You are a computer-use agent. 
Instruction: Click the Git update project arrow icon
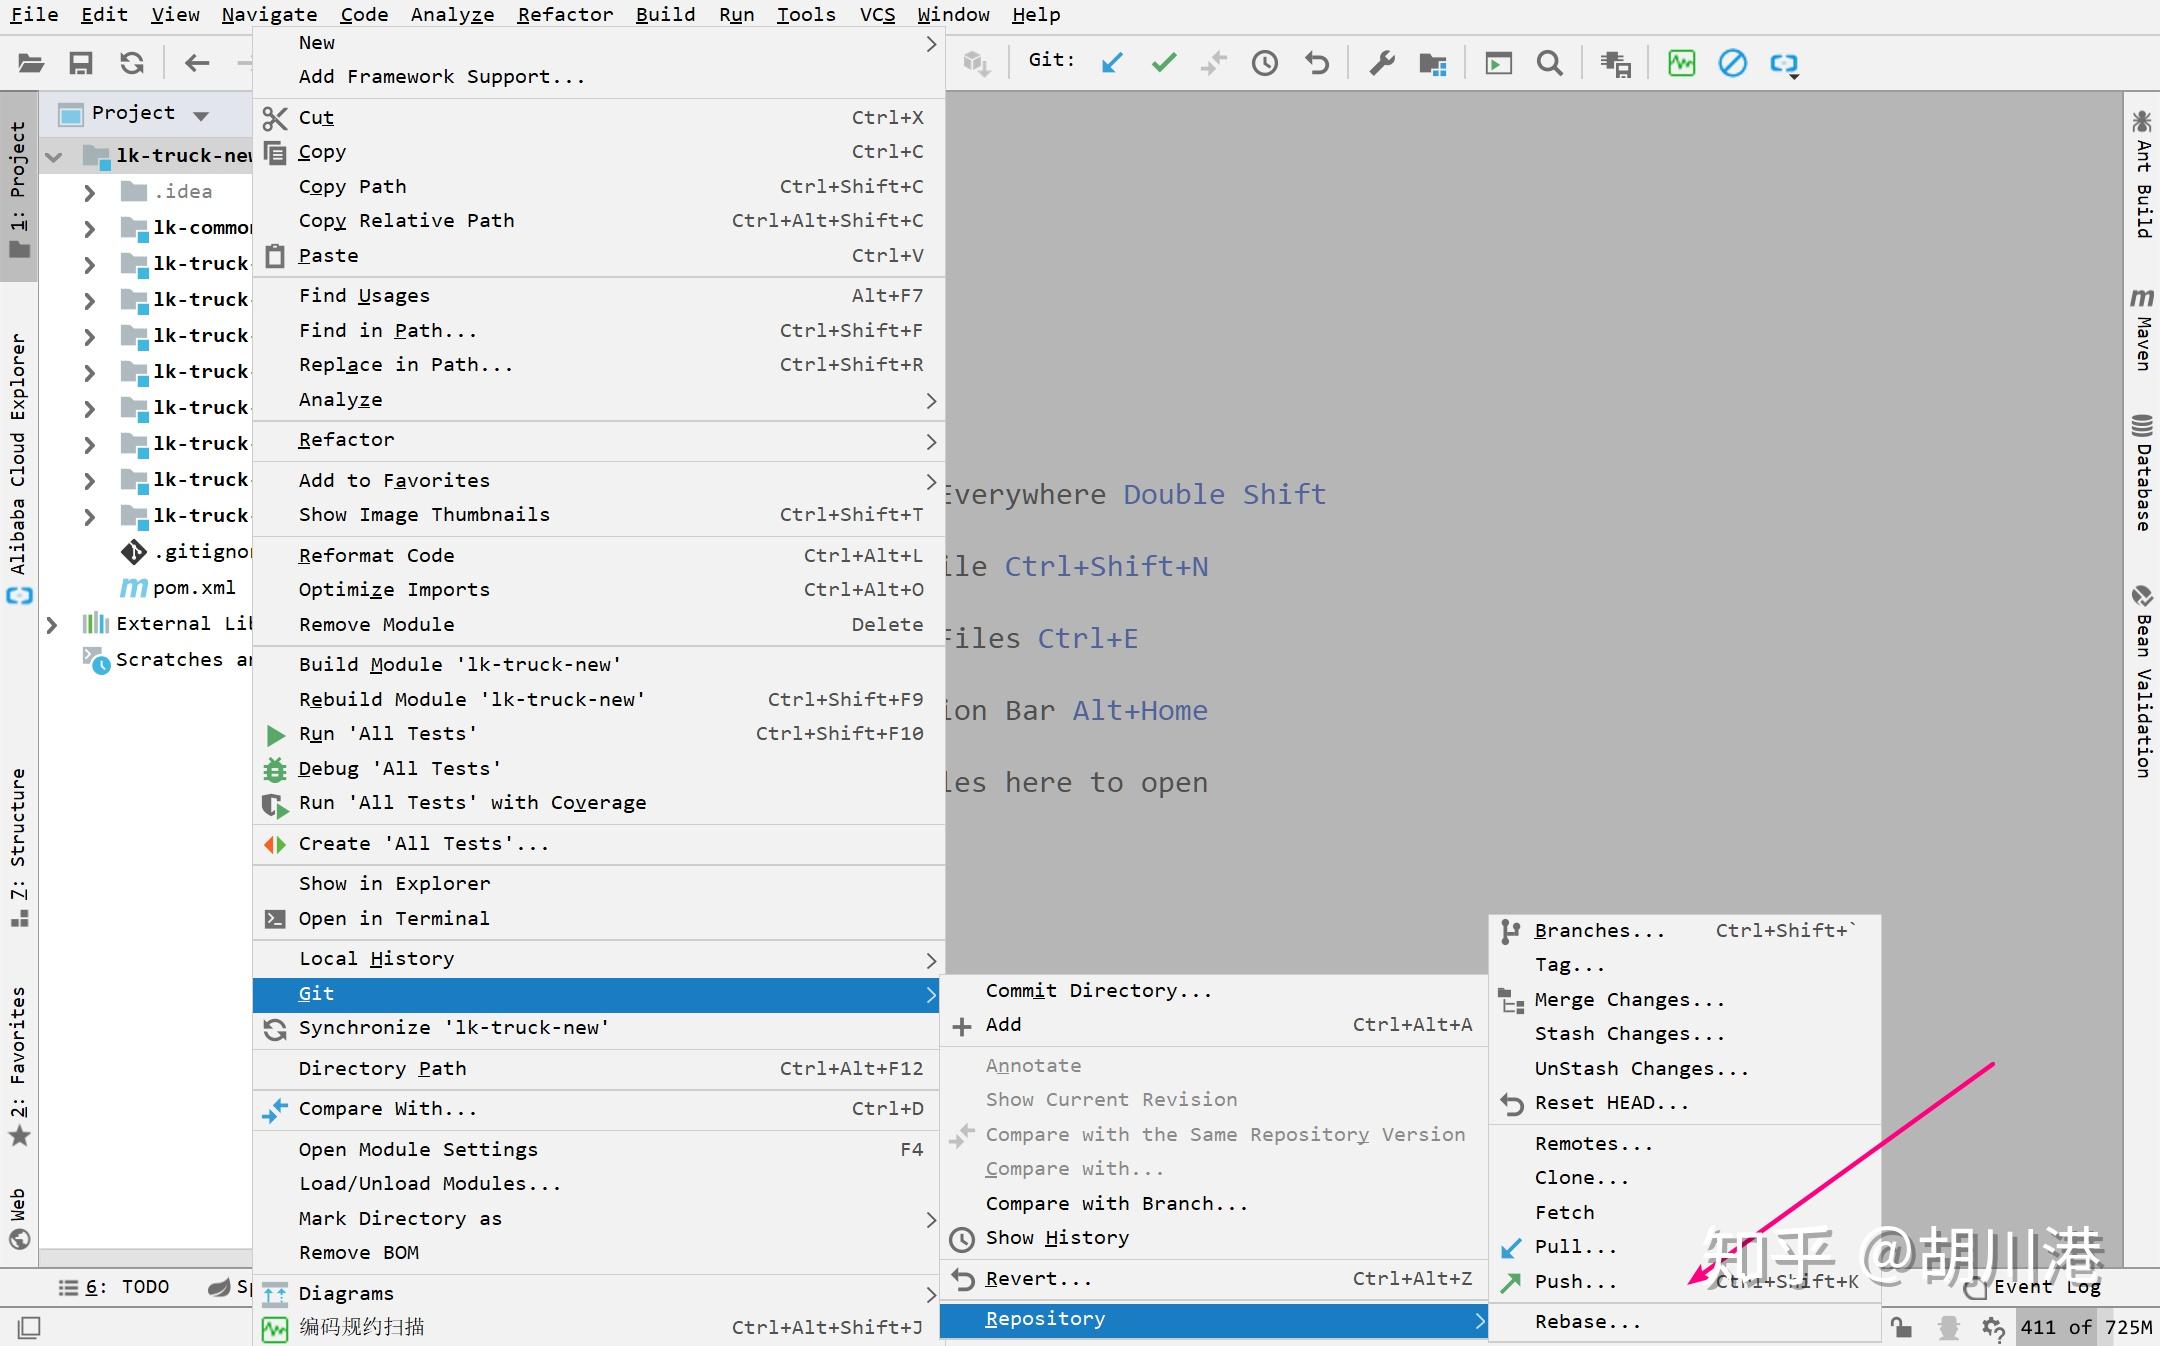(x=1111, y=63)
